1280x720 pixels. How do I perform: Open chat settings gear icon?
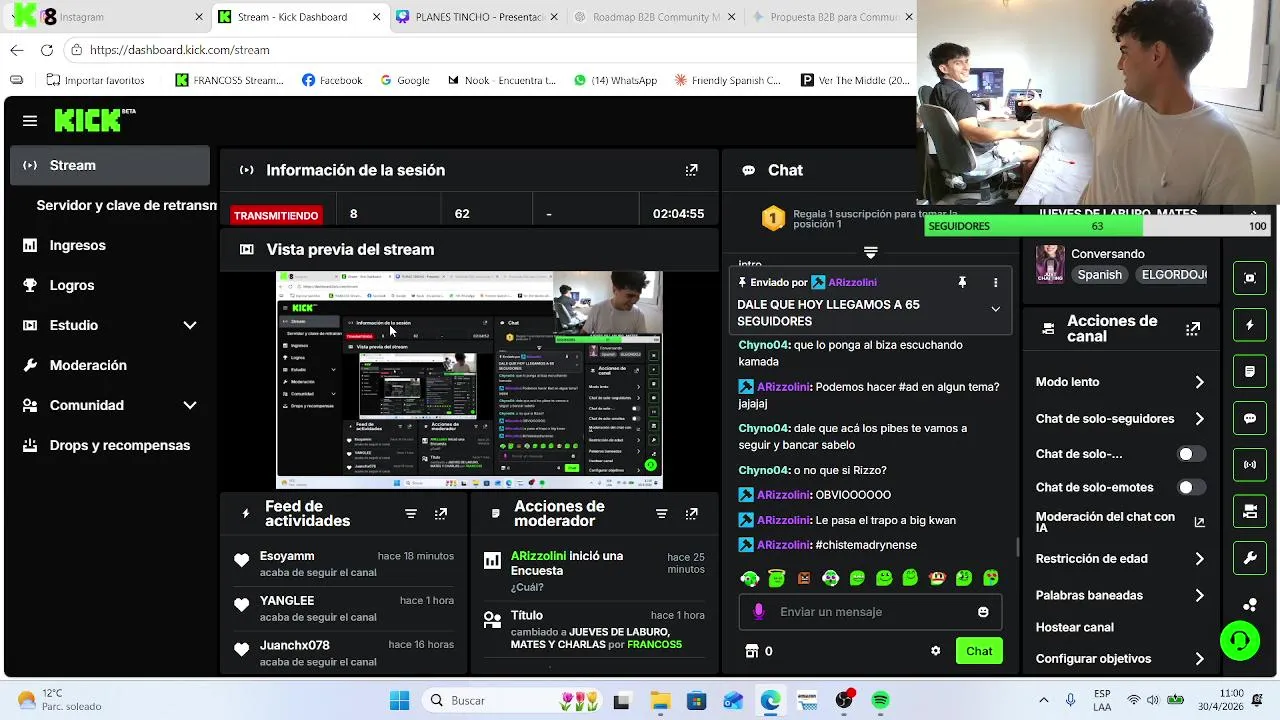point(935,651)
